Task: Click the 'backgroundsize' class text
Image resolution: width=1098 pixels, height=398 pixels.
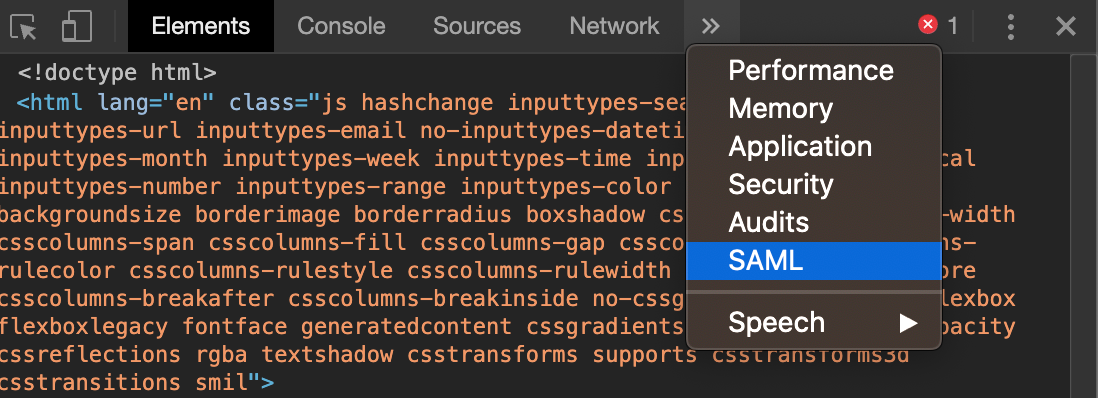Action: 90,214
